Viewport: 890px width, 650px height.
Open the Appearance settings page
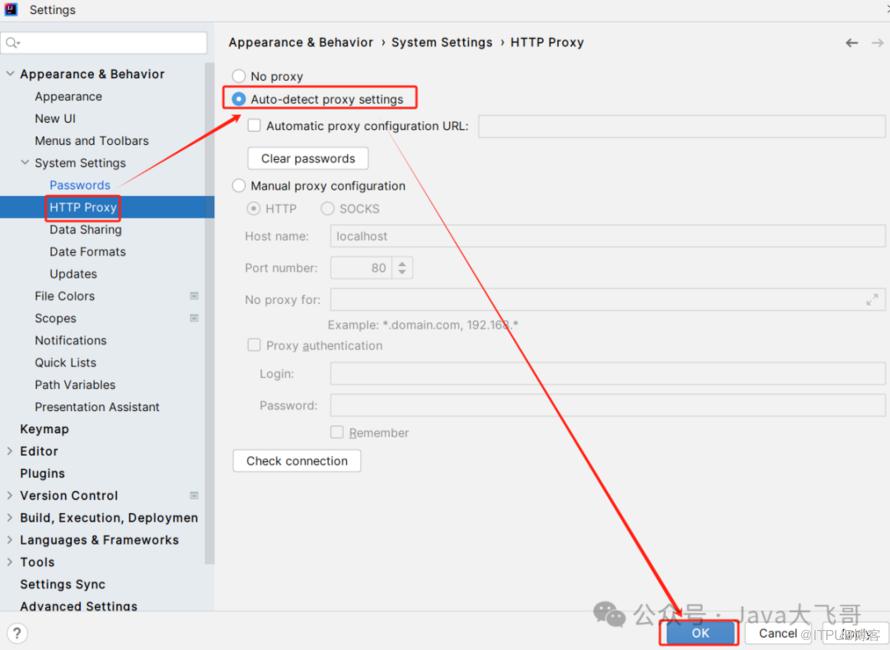tap(68, 97)
